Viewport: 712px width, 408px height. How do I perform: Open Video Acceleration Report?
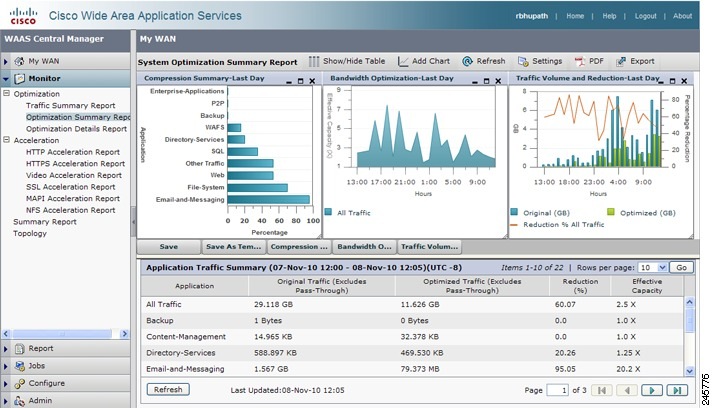pos(74,175)
